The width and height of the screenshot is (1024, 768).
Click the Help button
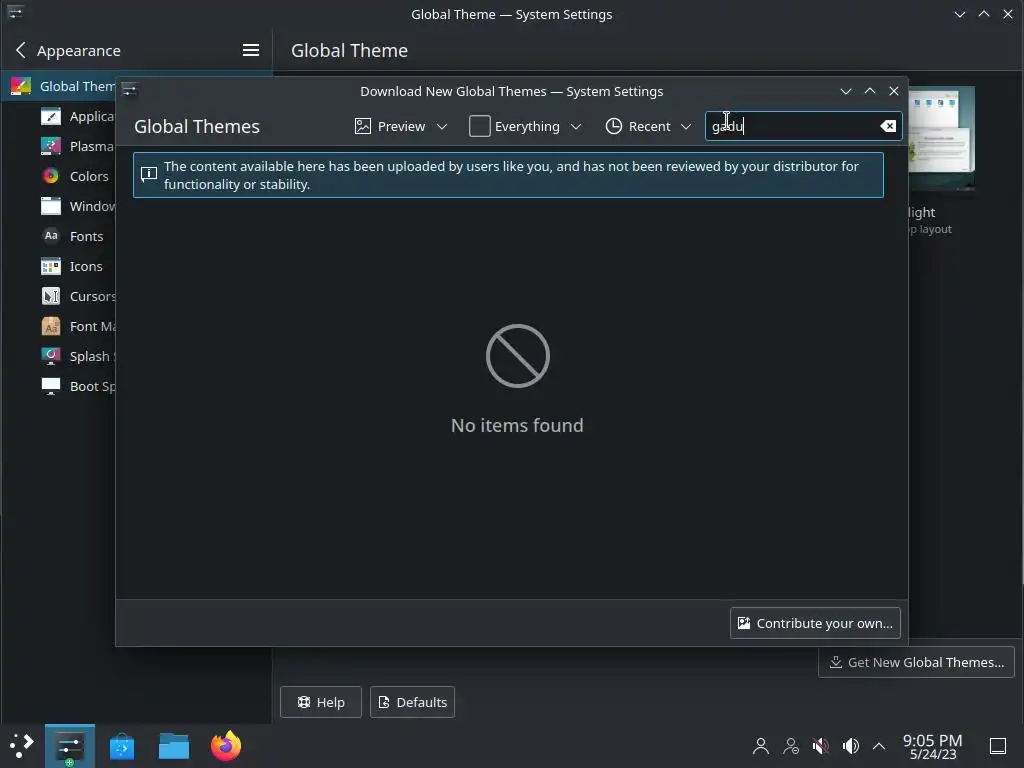[x=321, y=702]
